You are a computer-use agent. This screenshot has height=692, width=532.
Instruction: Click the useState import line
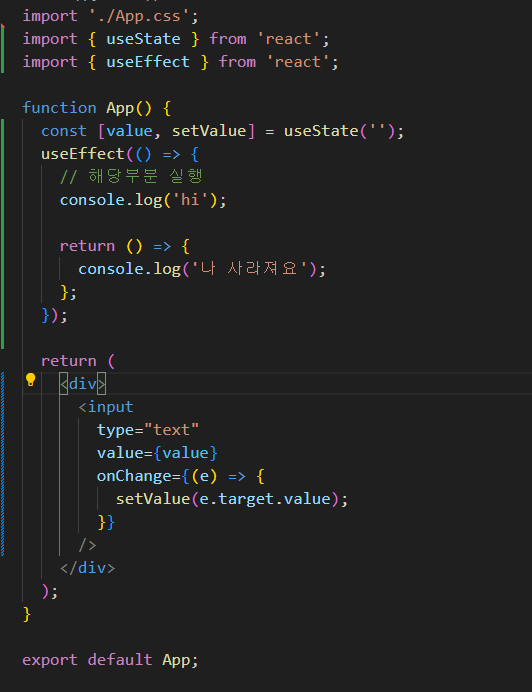point(176,39)
